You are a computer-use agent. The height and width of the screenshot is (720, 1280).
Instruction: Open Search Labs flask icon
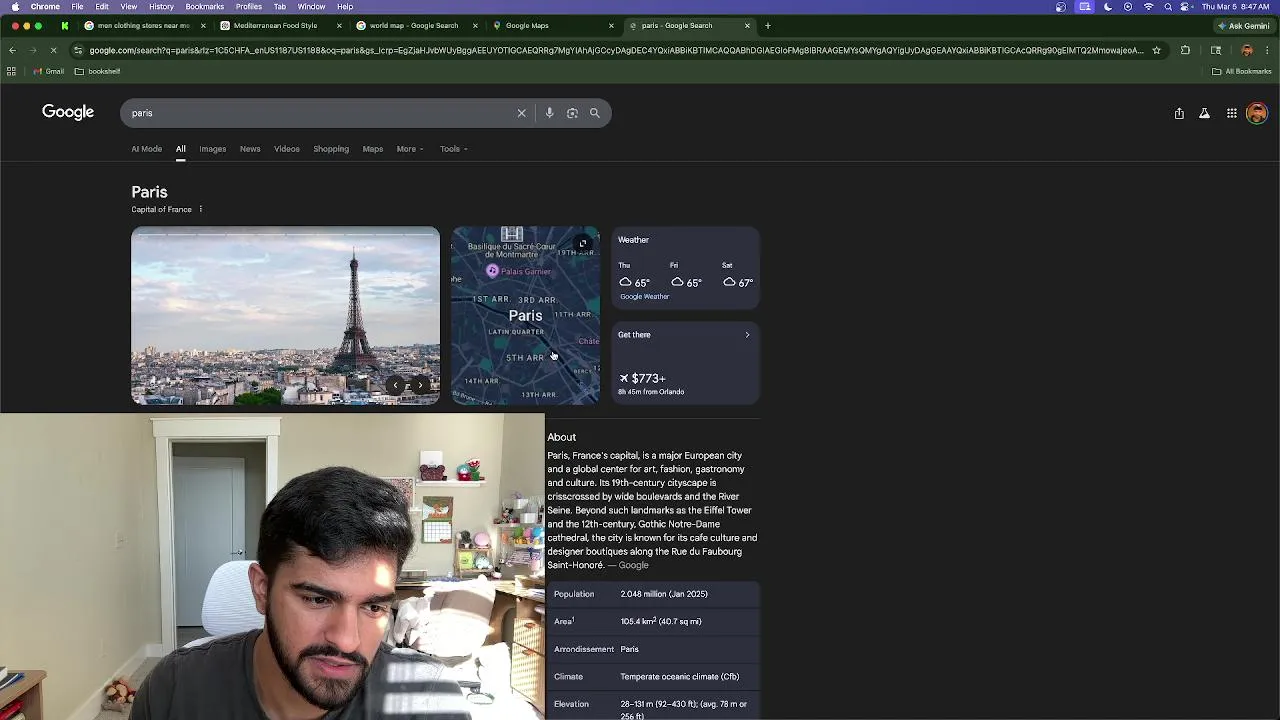pyautogui.click(x=1204, y=113)
